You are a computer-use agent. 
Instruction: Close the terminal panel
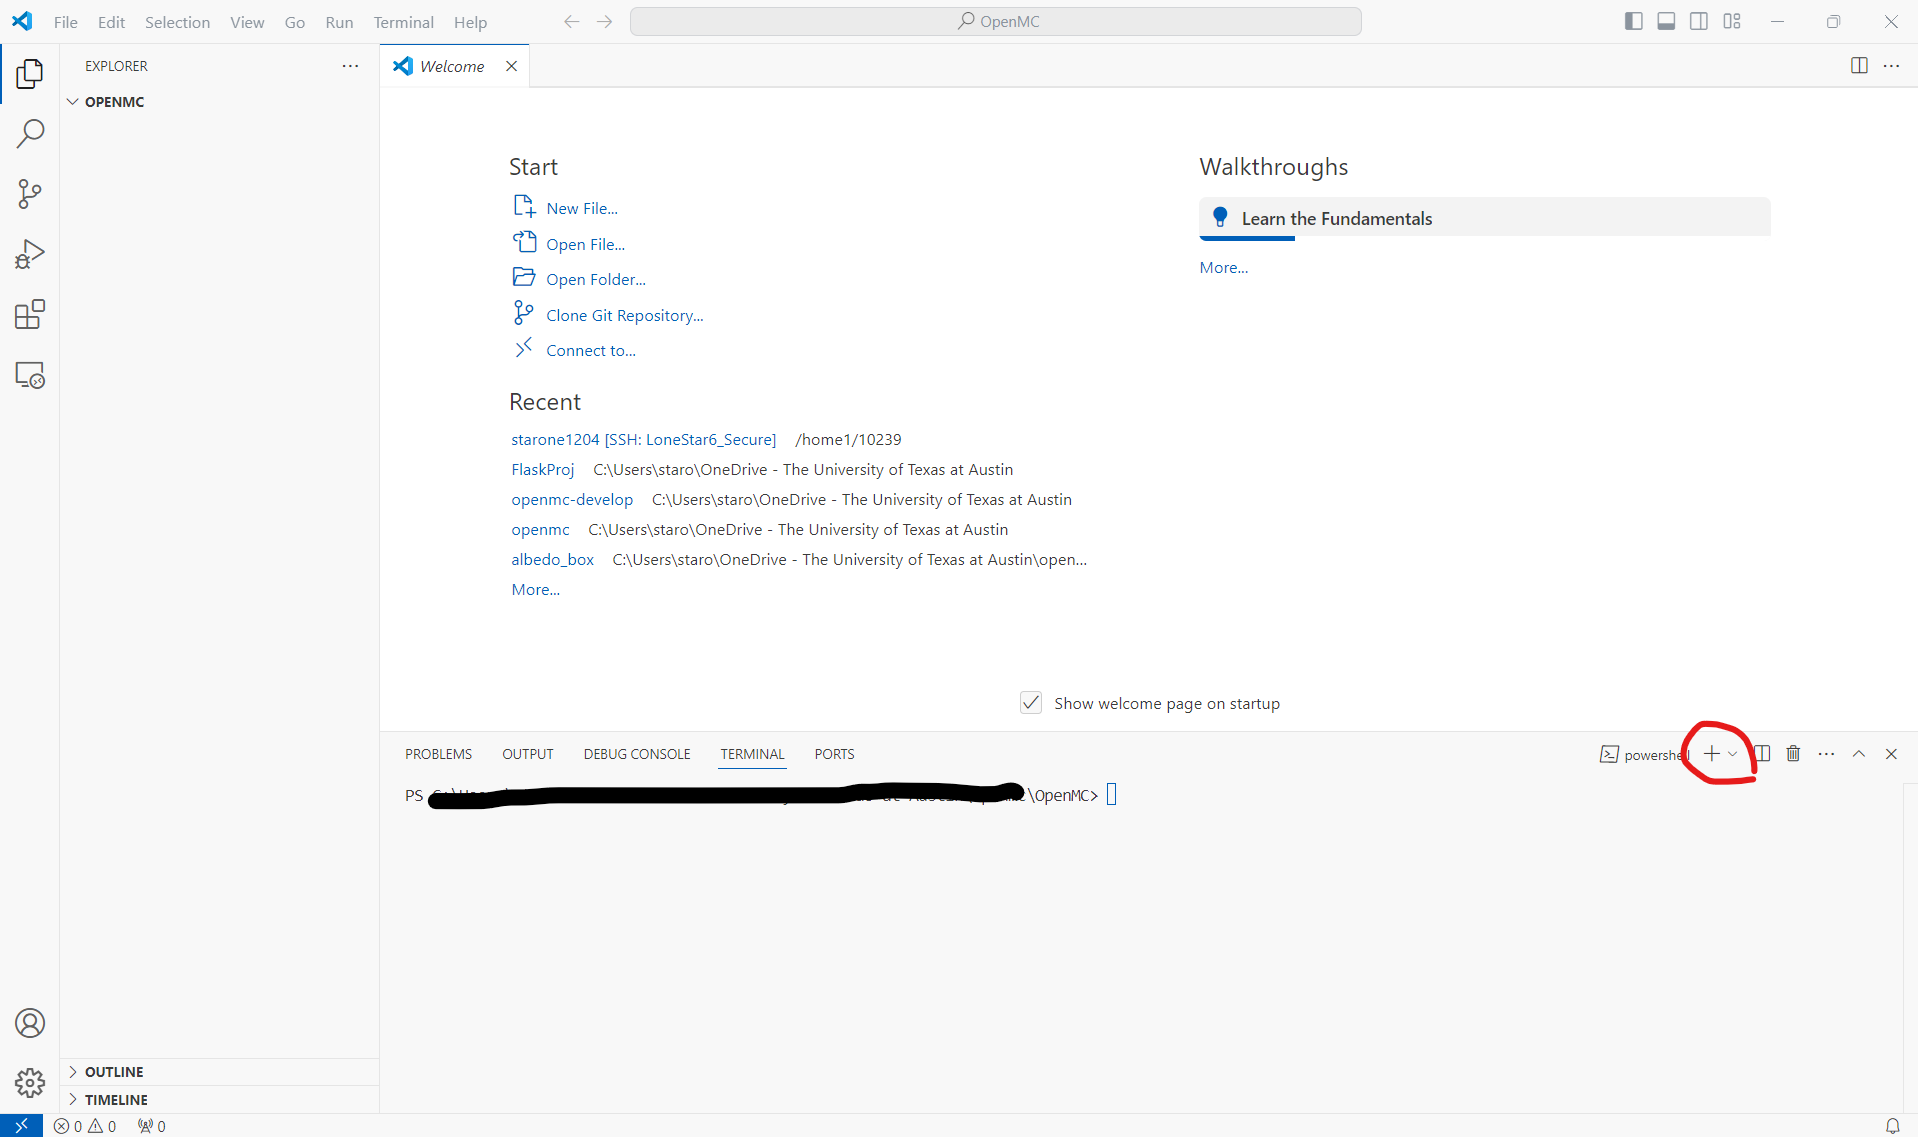[1891, 754]
